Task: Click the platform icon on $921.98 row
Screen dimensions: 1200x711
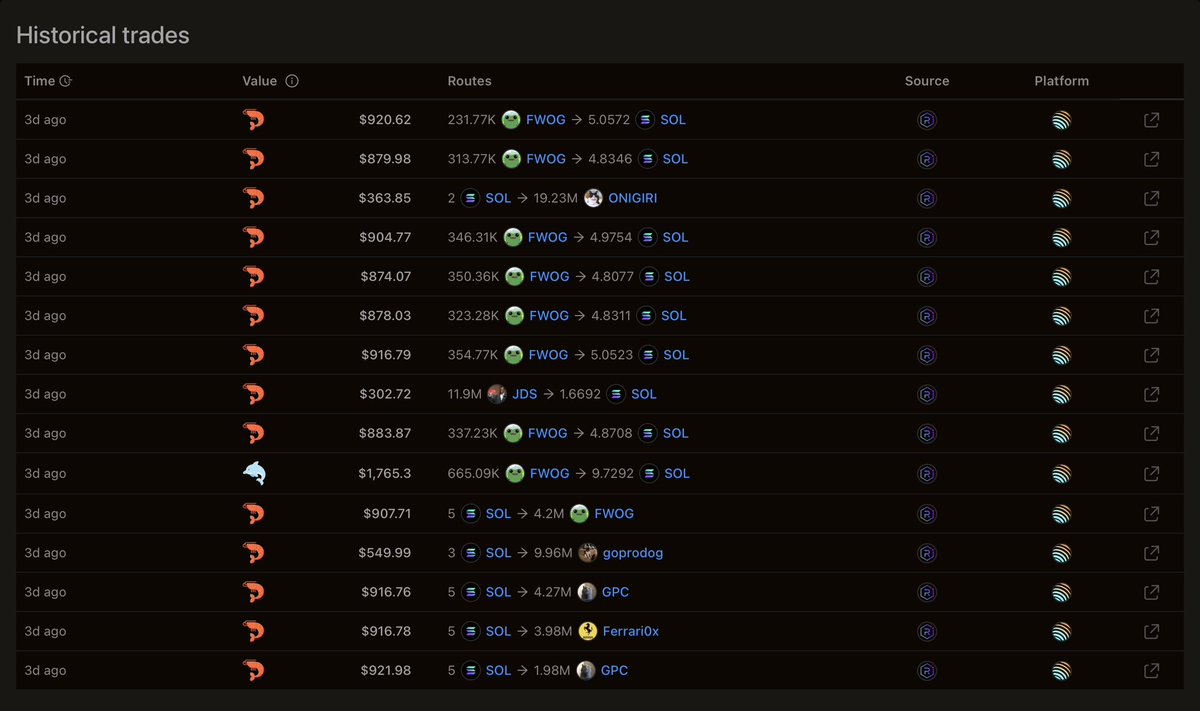Action: [1061, 670]
